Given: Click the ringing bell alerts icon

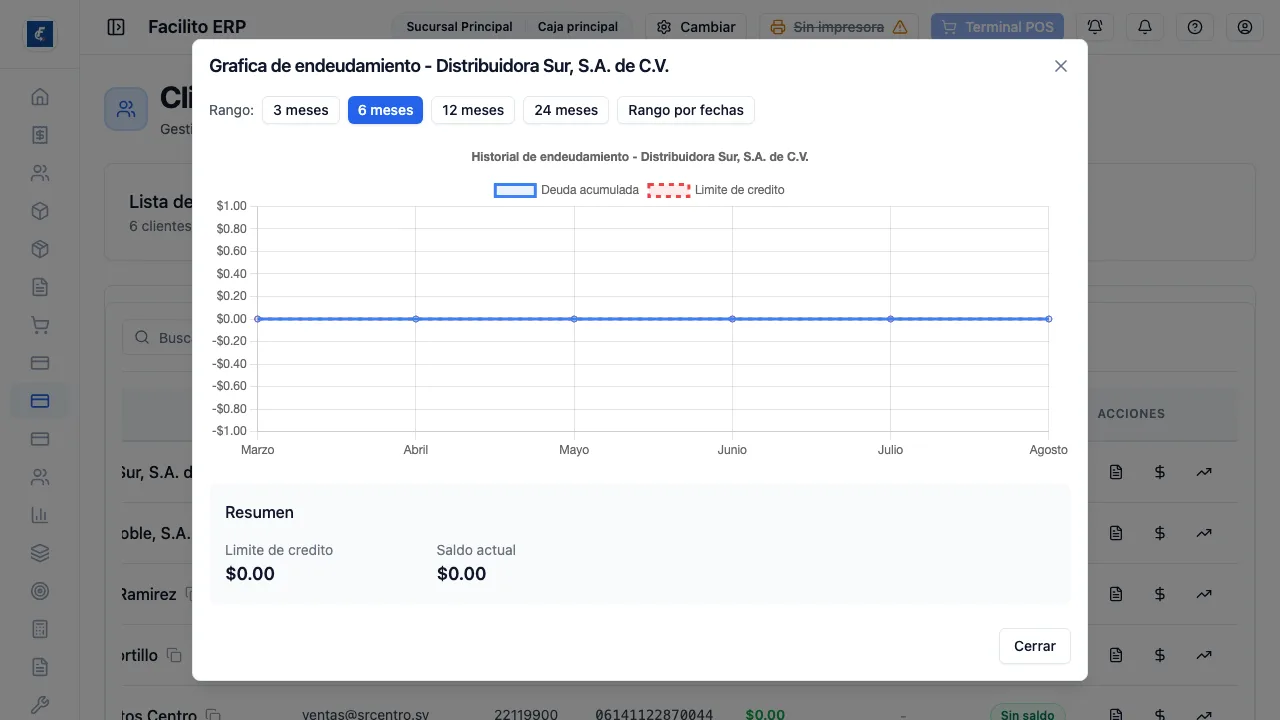Looking at the screenshot, I should (x=1095, y=27).
